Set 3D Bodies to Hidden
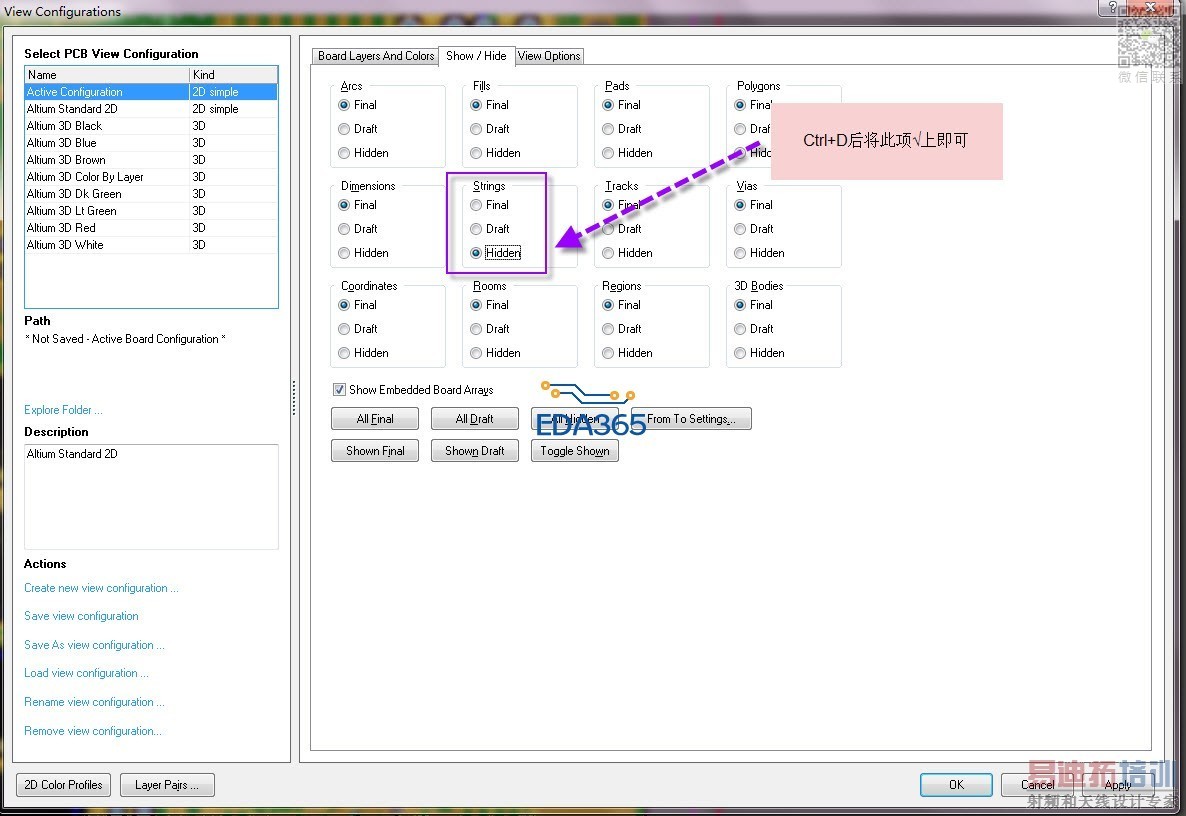The width and height of the screenshot is (1186, 816). click(x=740, y=353)
